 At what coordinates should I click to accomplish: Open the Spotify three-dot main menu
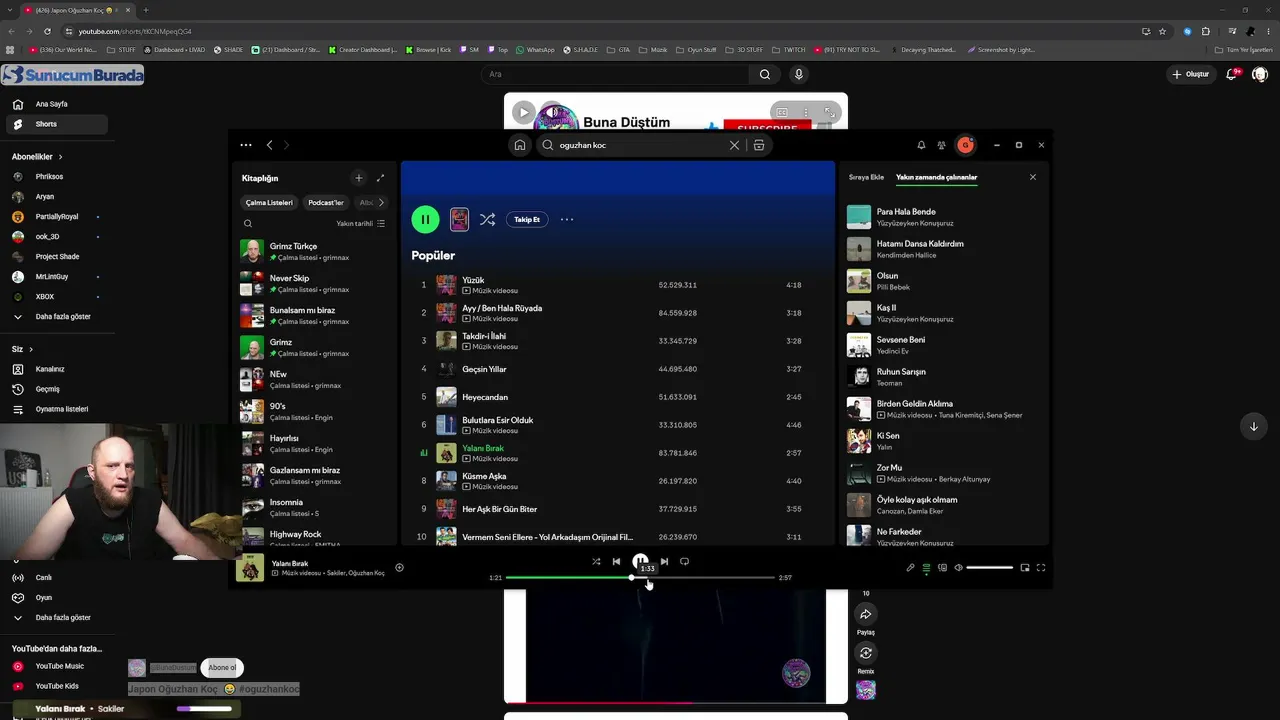pyautogui.click(x=246, y=145)
